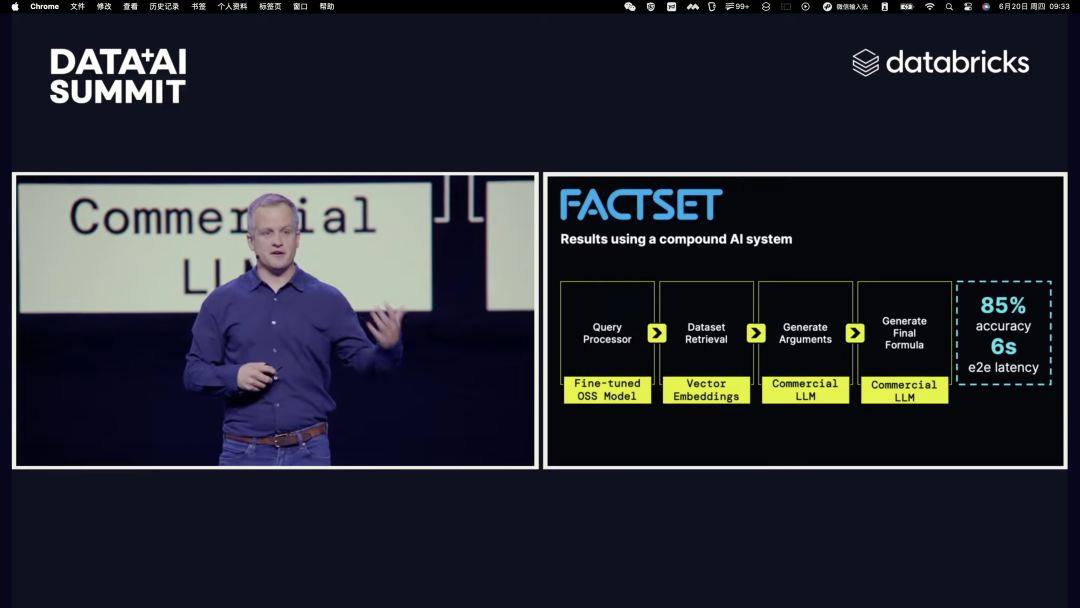Click the 'e2e latency' text
The height and width of the screenshot is (608, 1080).
1003,368
